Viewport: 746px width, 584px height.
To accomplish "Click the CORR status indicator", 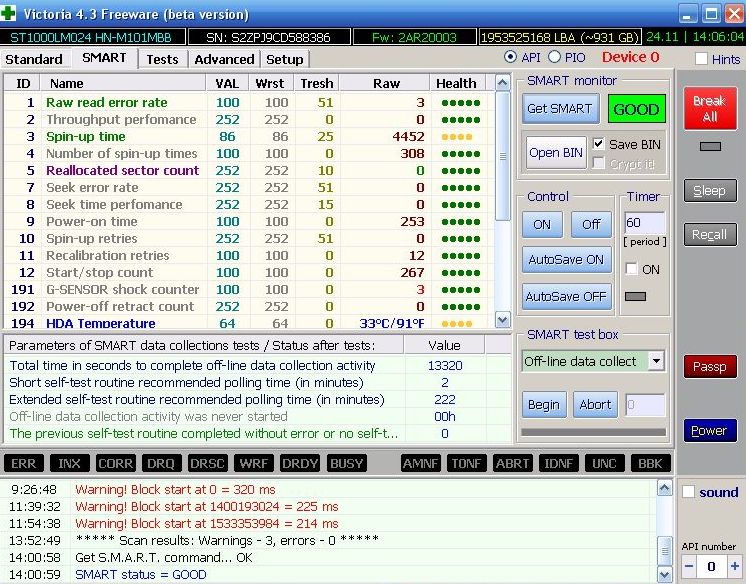I will click(115, 463).
